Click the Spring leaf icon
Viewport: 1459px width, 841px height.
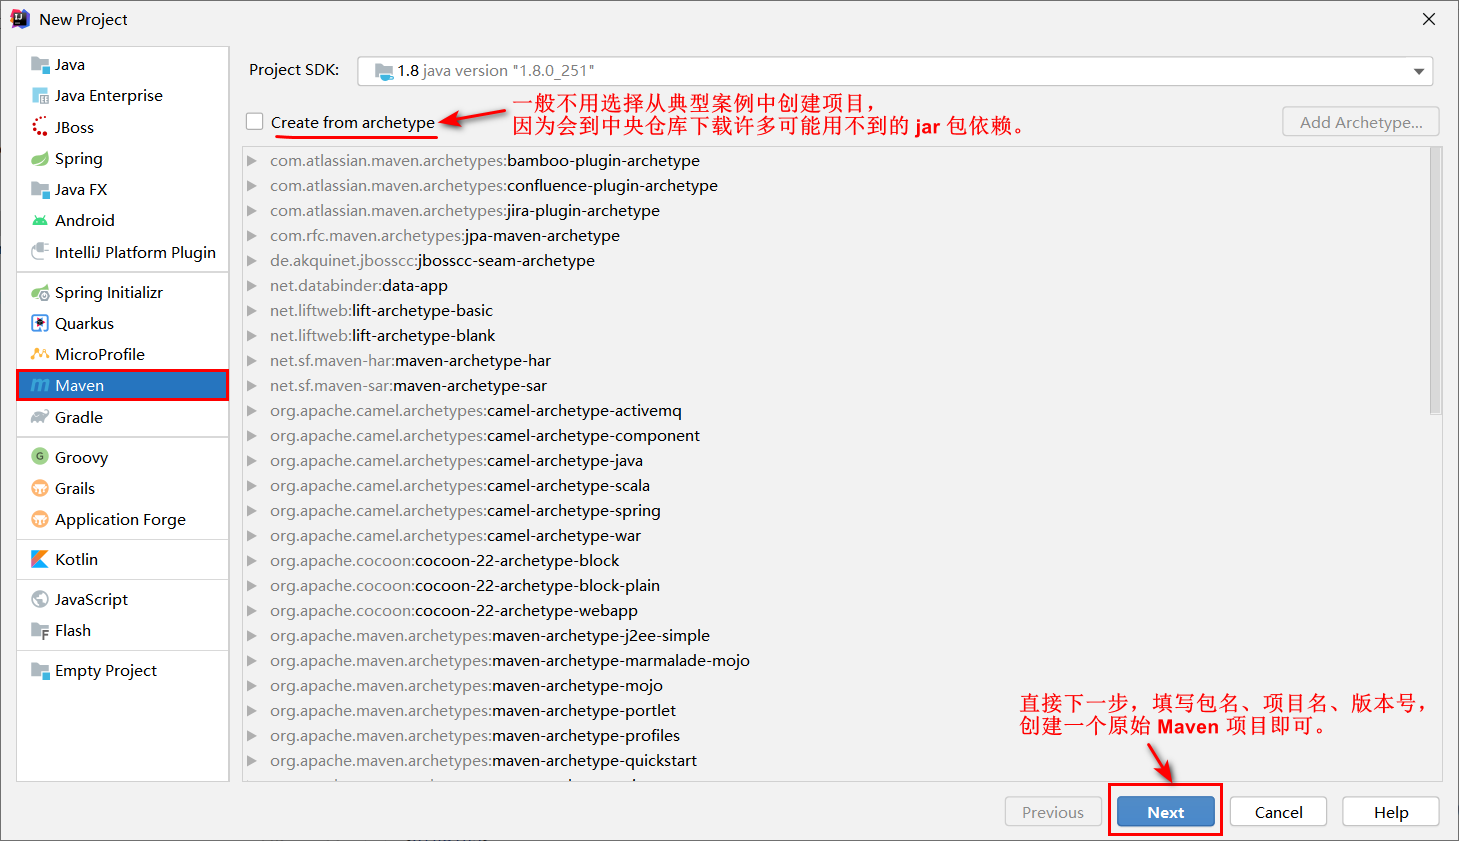click(40, 158)
